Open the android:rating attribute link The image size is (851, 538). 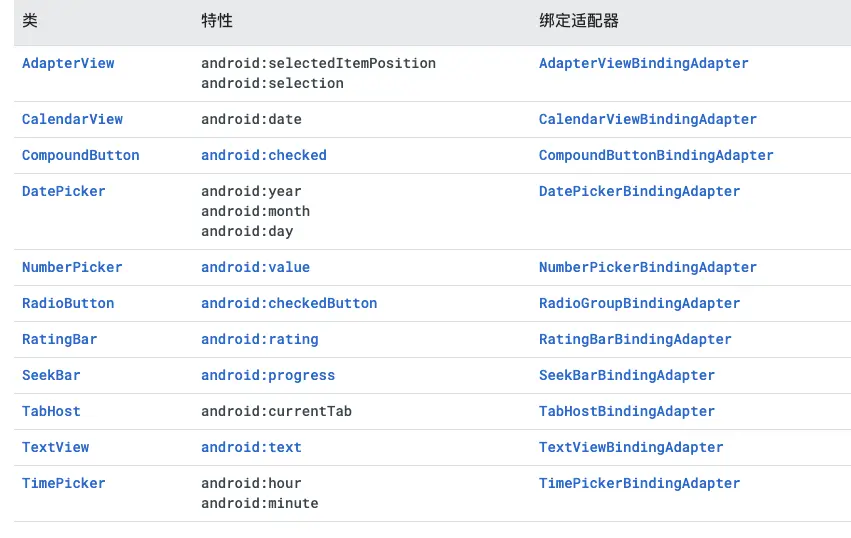pyautogui.click(x=259, y=339)
